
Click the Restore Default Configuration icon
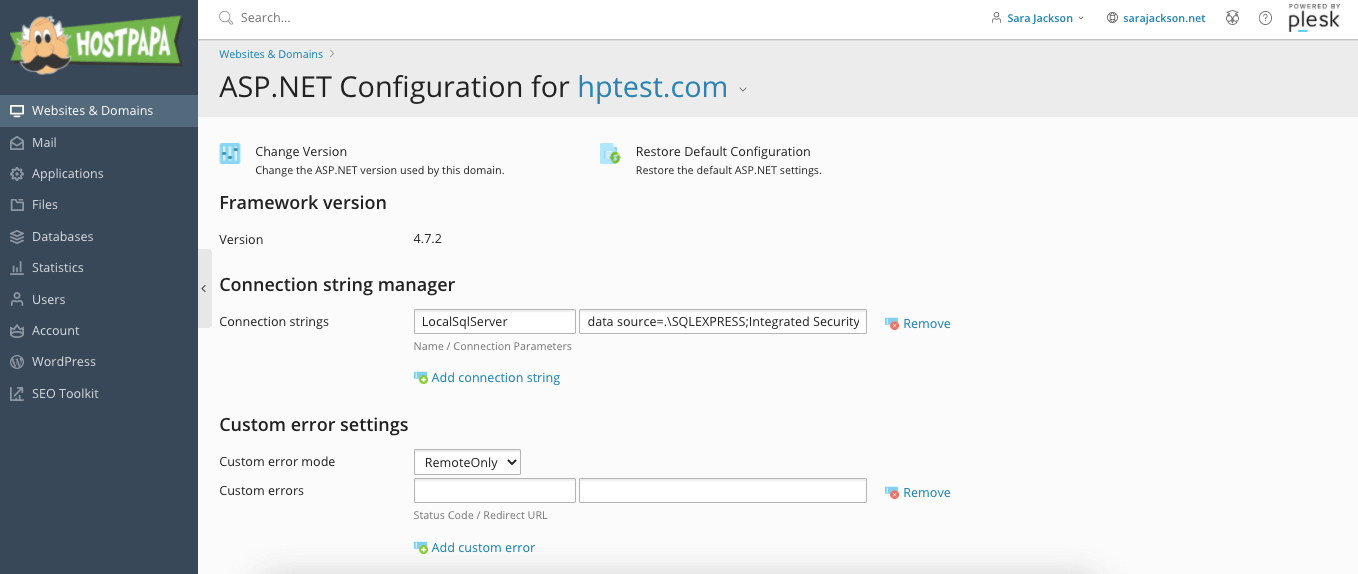tap(610, 153)
